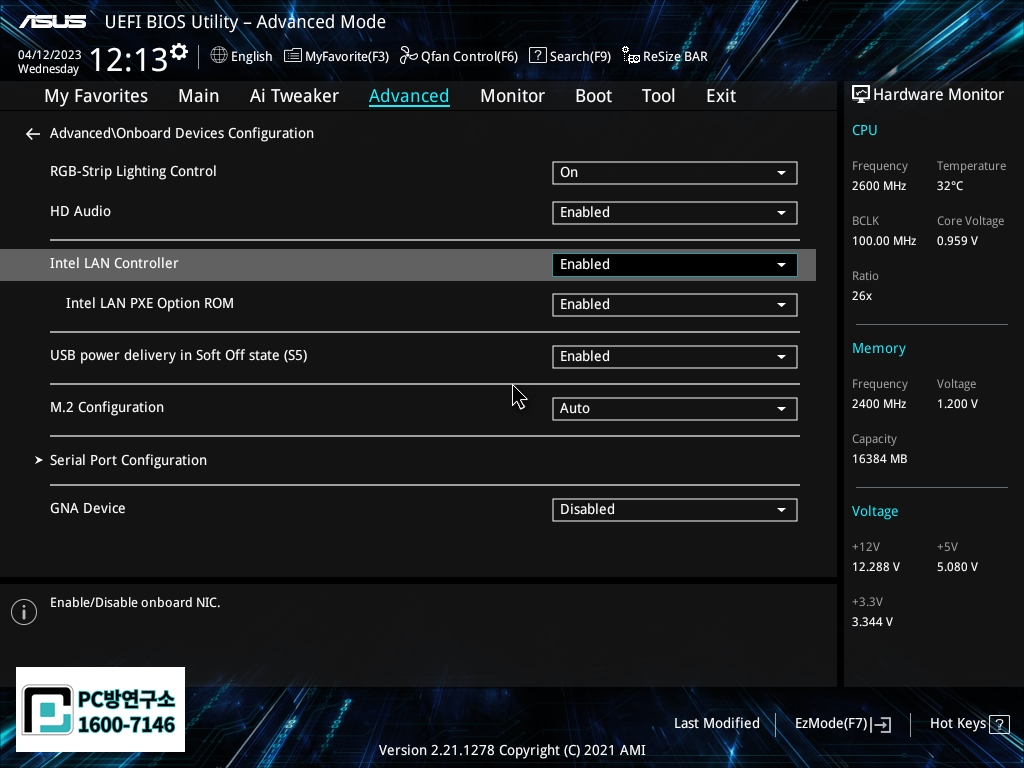Click the EzMode exit arrow icon
The image size is (1024, 768).
pyautogui.click(x=881, y=724)
